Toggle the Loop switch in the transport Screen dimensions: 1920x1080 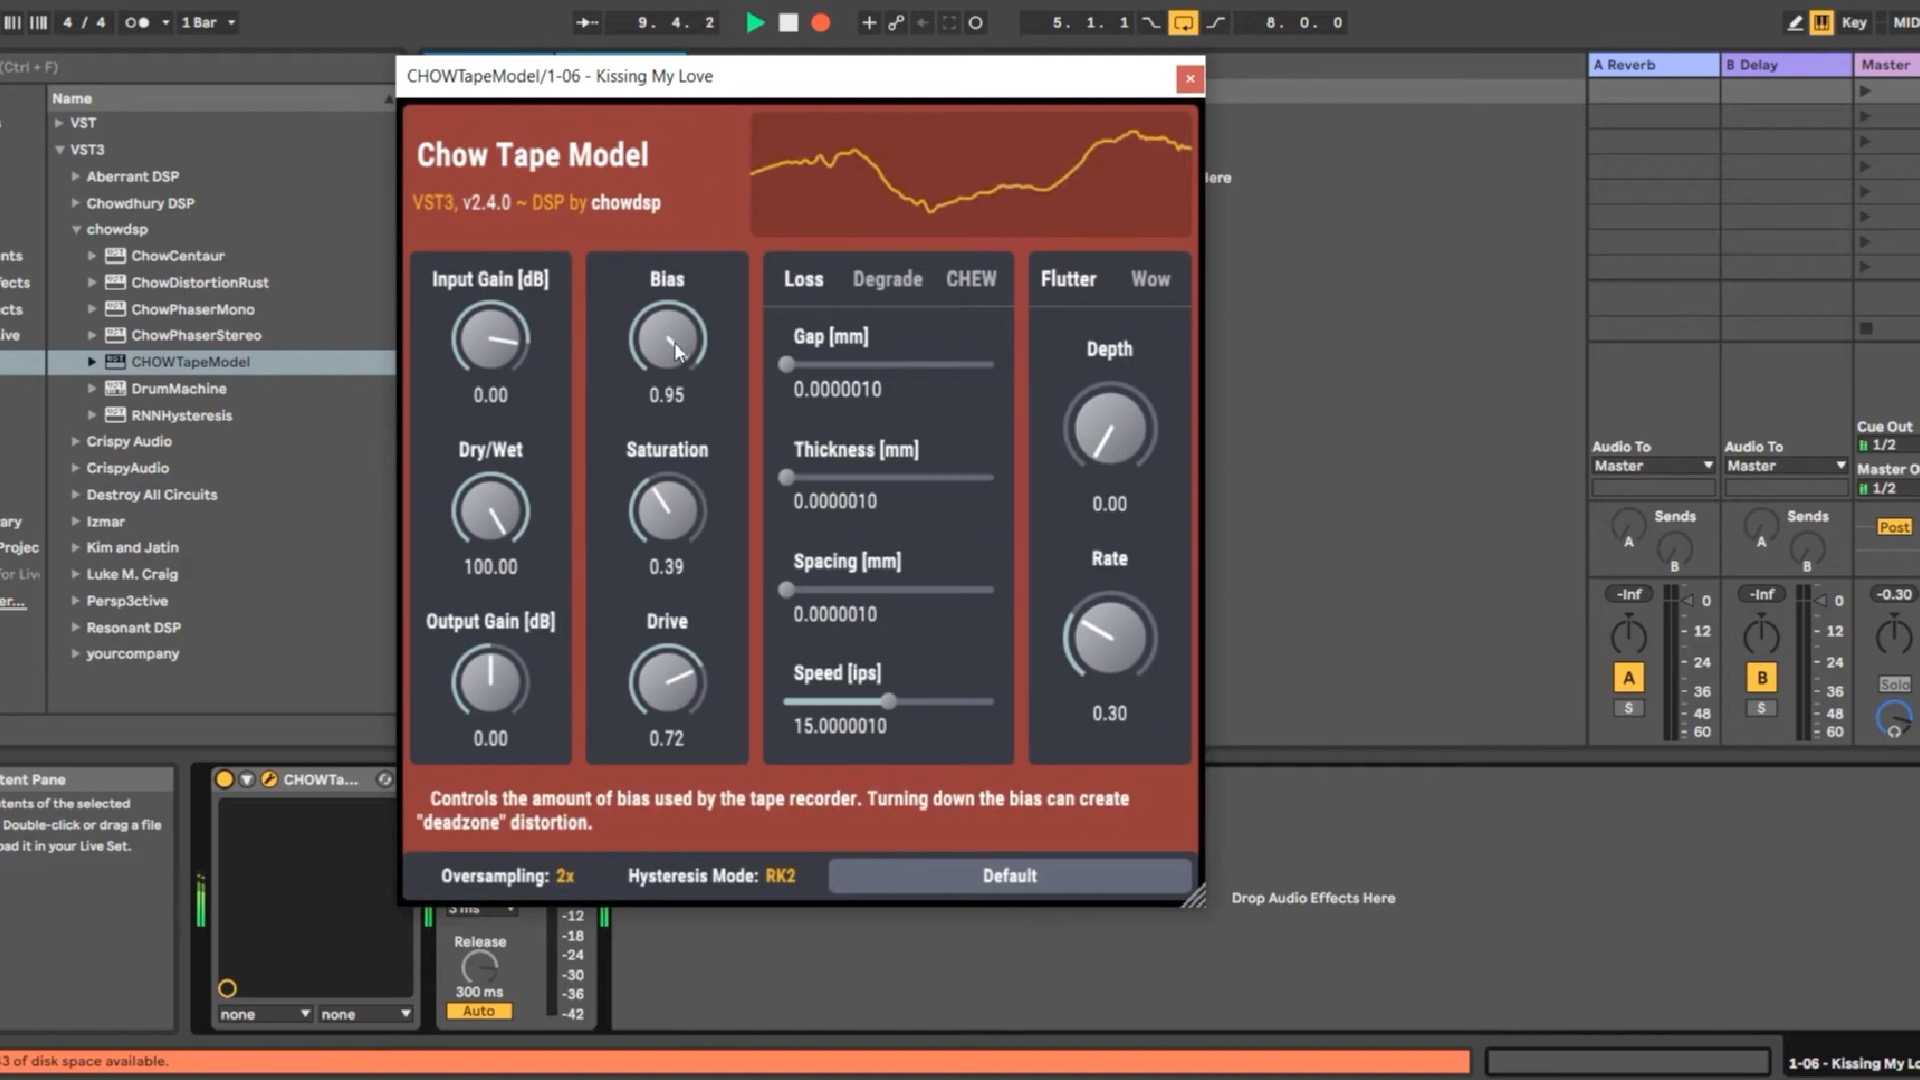coord(1184,22)
